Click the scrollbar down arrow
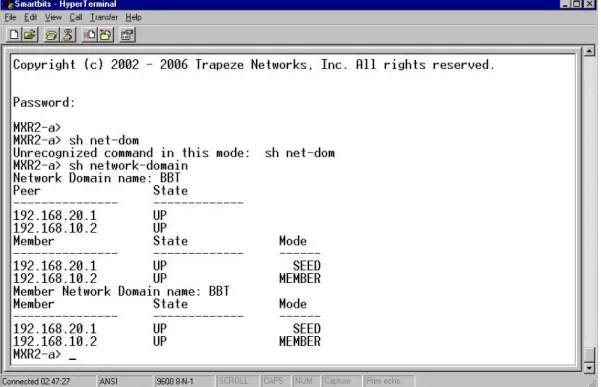 tap(589, 368)
